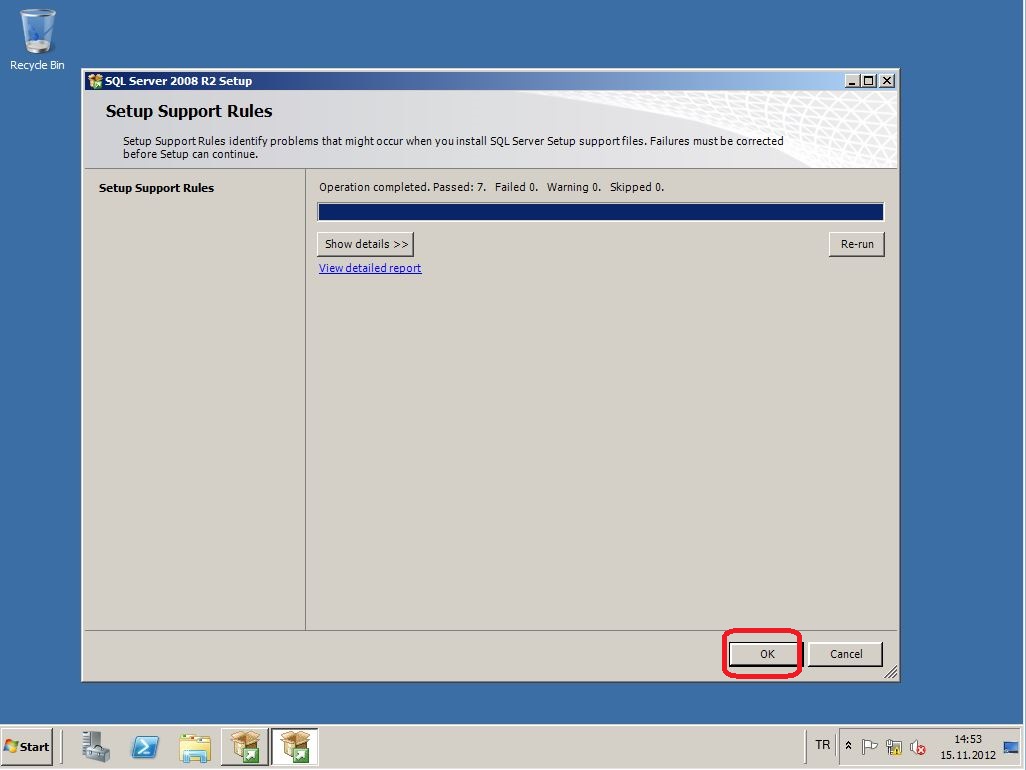Click the Operation completed status text
1026x770 pixels.
click(x=491, y=187)
